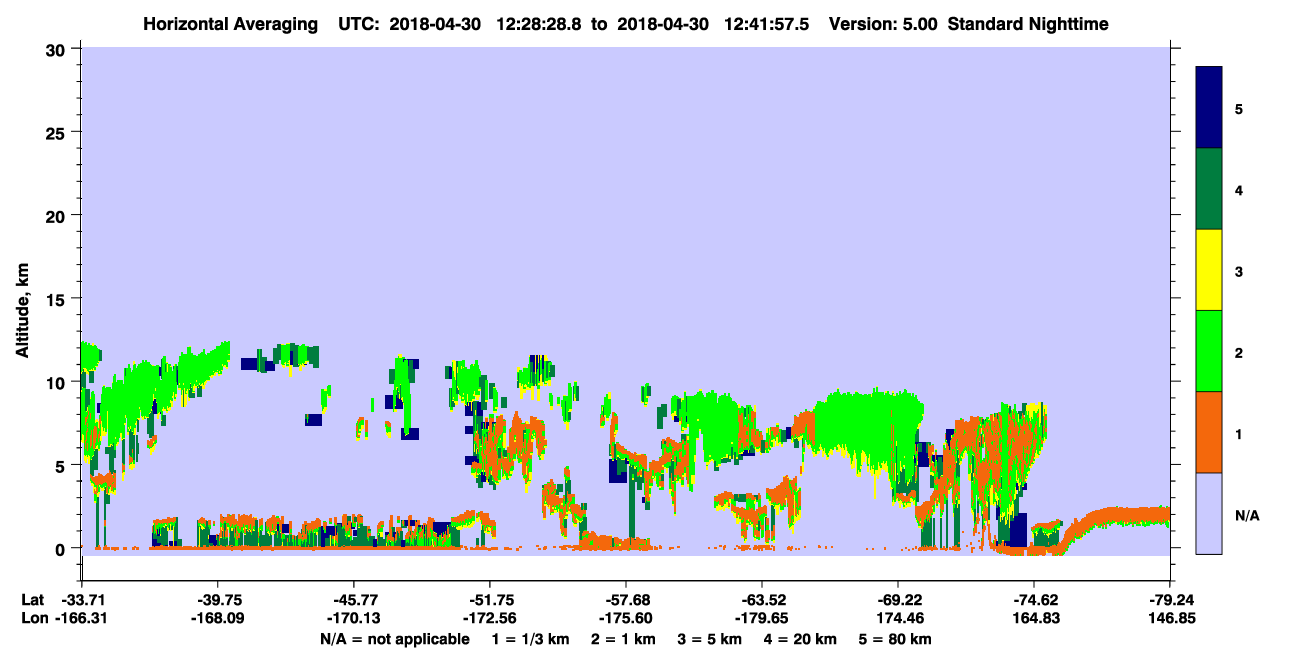Click latitude value -74.62
The image size is (1300, 667).
tap(1034, 600)
